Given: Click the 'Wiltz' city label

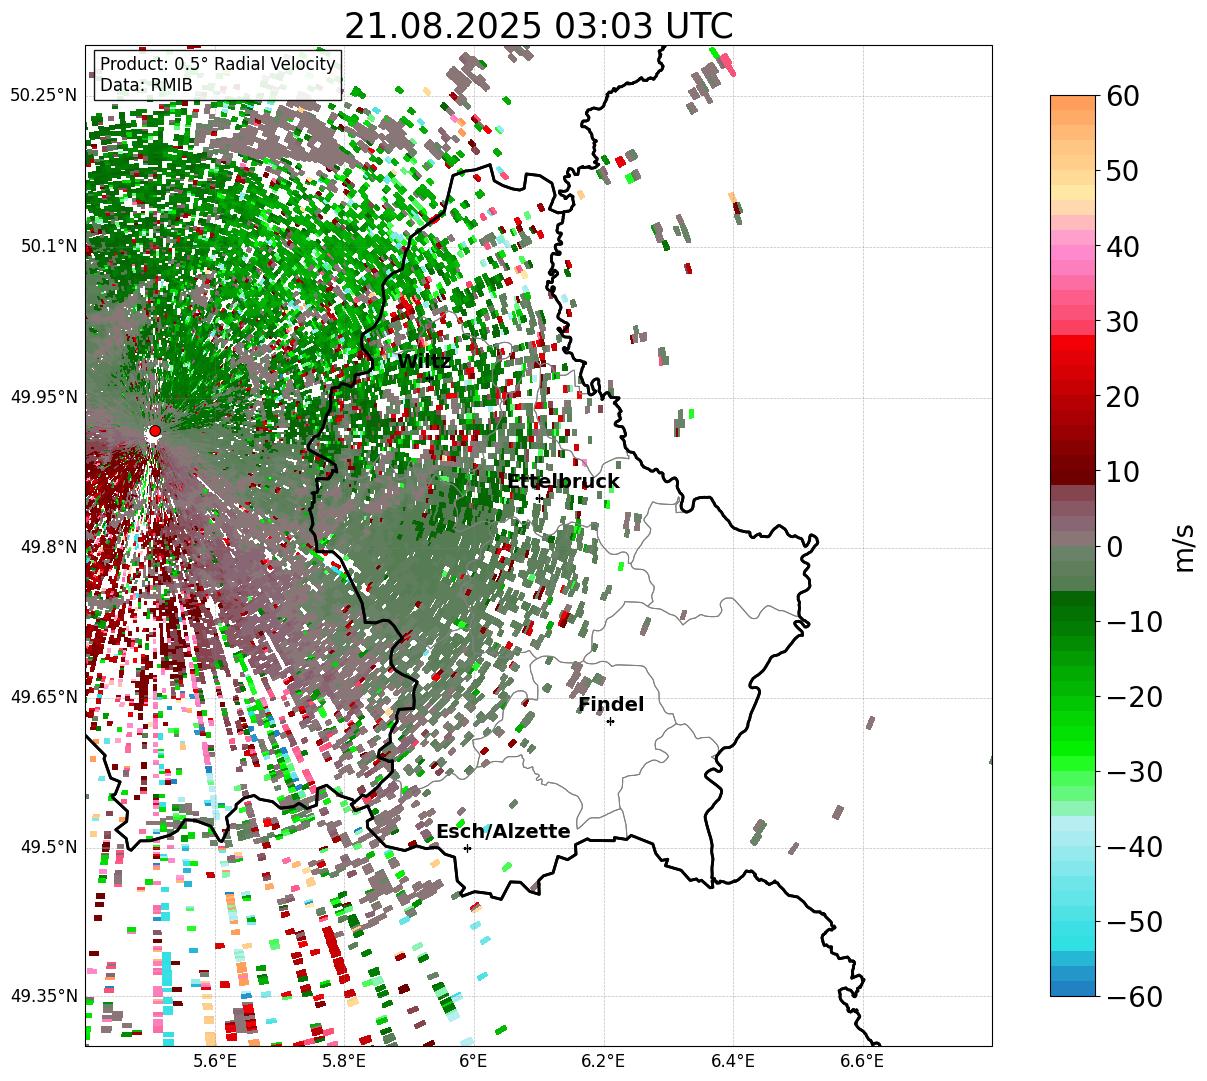Looking at the screenshot, I should (x=424, y=361).
